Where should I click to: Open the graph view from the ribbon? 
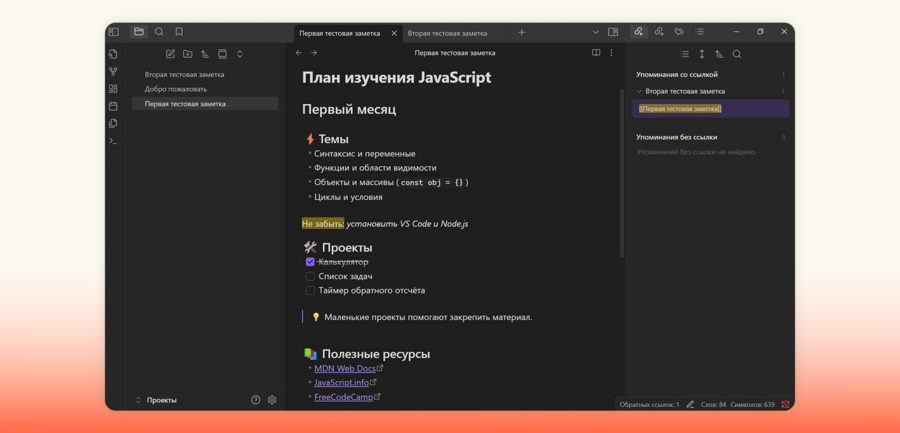[x=113, y=71]
